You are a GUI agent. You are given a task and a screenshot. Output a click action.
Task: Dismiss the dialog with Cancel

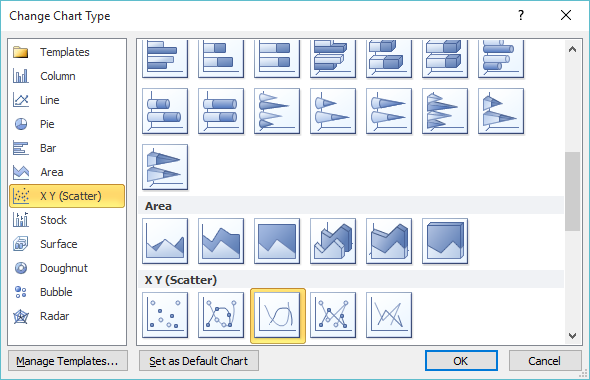(544, 361)
